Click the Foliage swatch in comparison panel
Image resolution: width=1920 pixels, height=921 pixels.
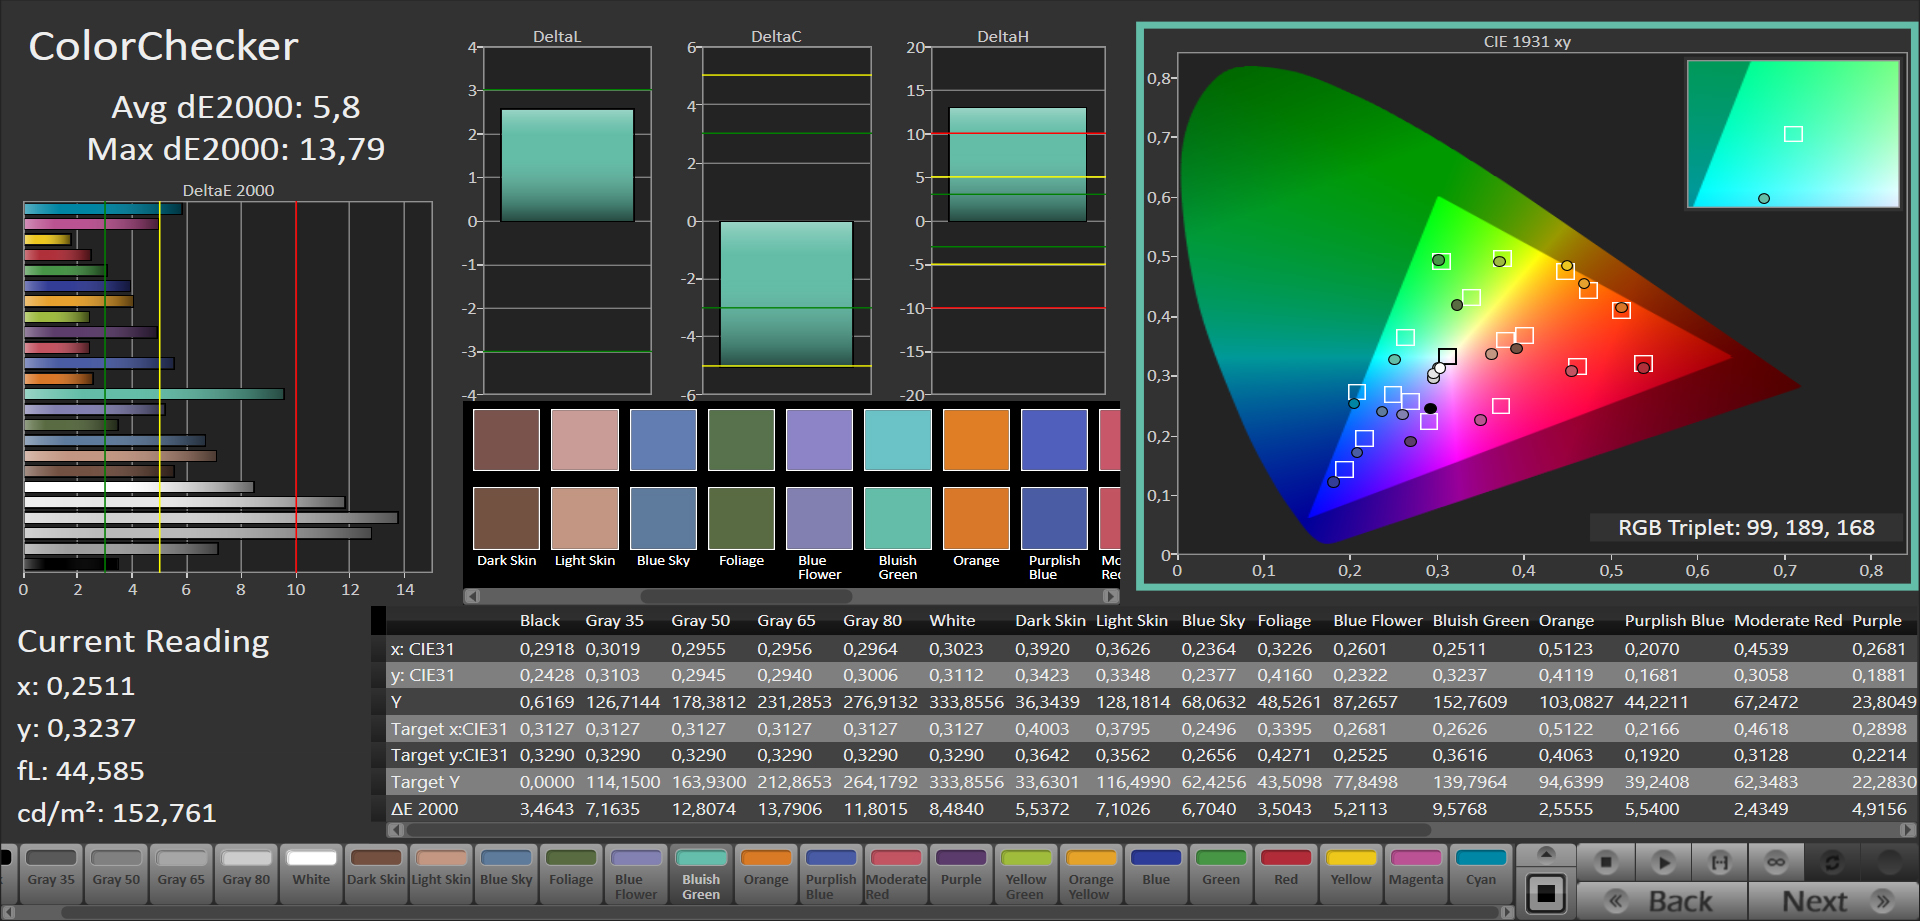point(741,479)
